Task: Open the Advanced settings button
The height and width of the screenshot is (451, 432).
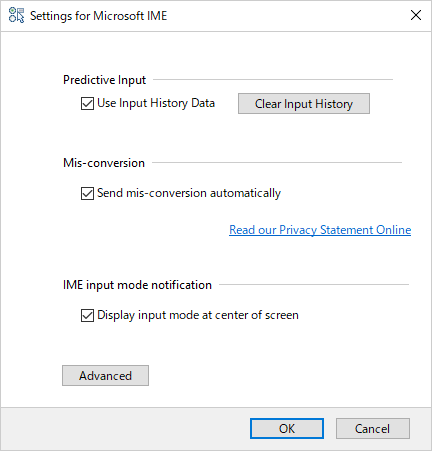Action: coord(105,376)
